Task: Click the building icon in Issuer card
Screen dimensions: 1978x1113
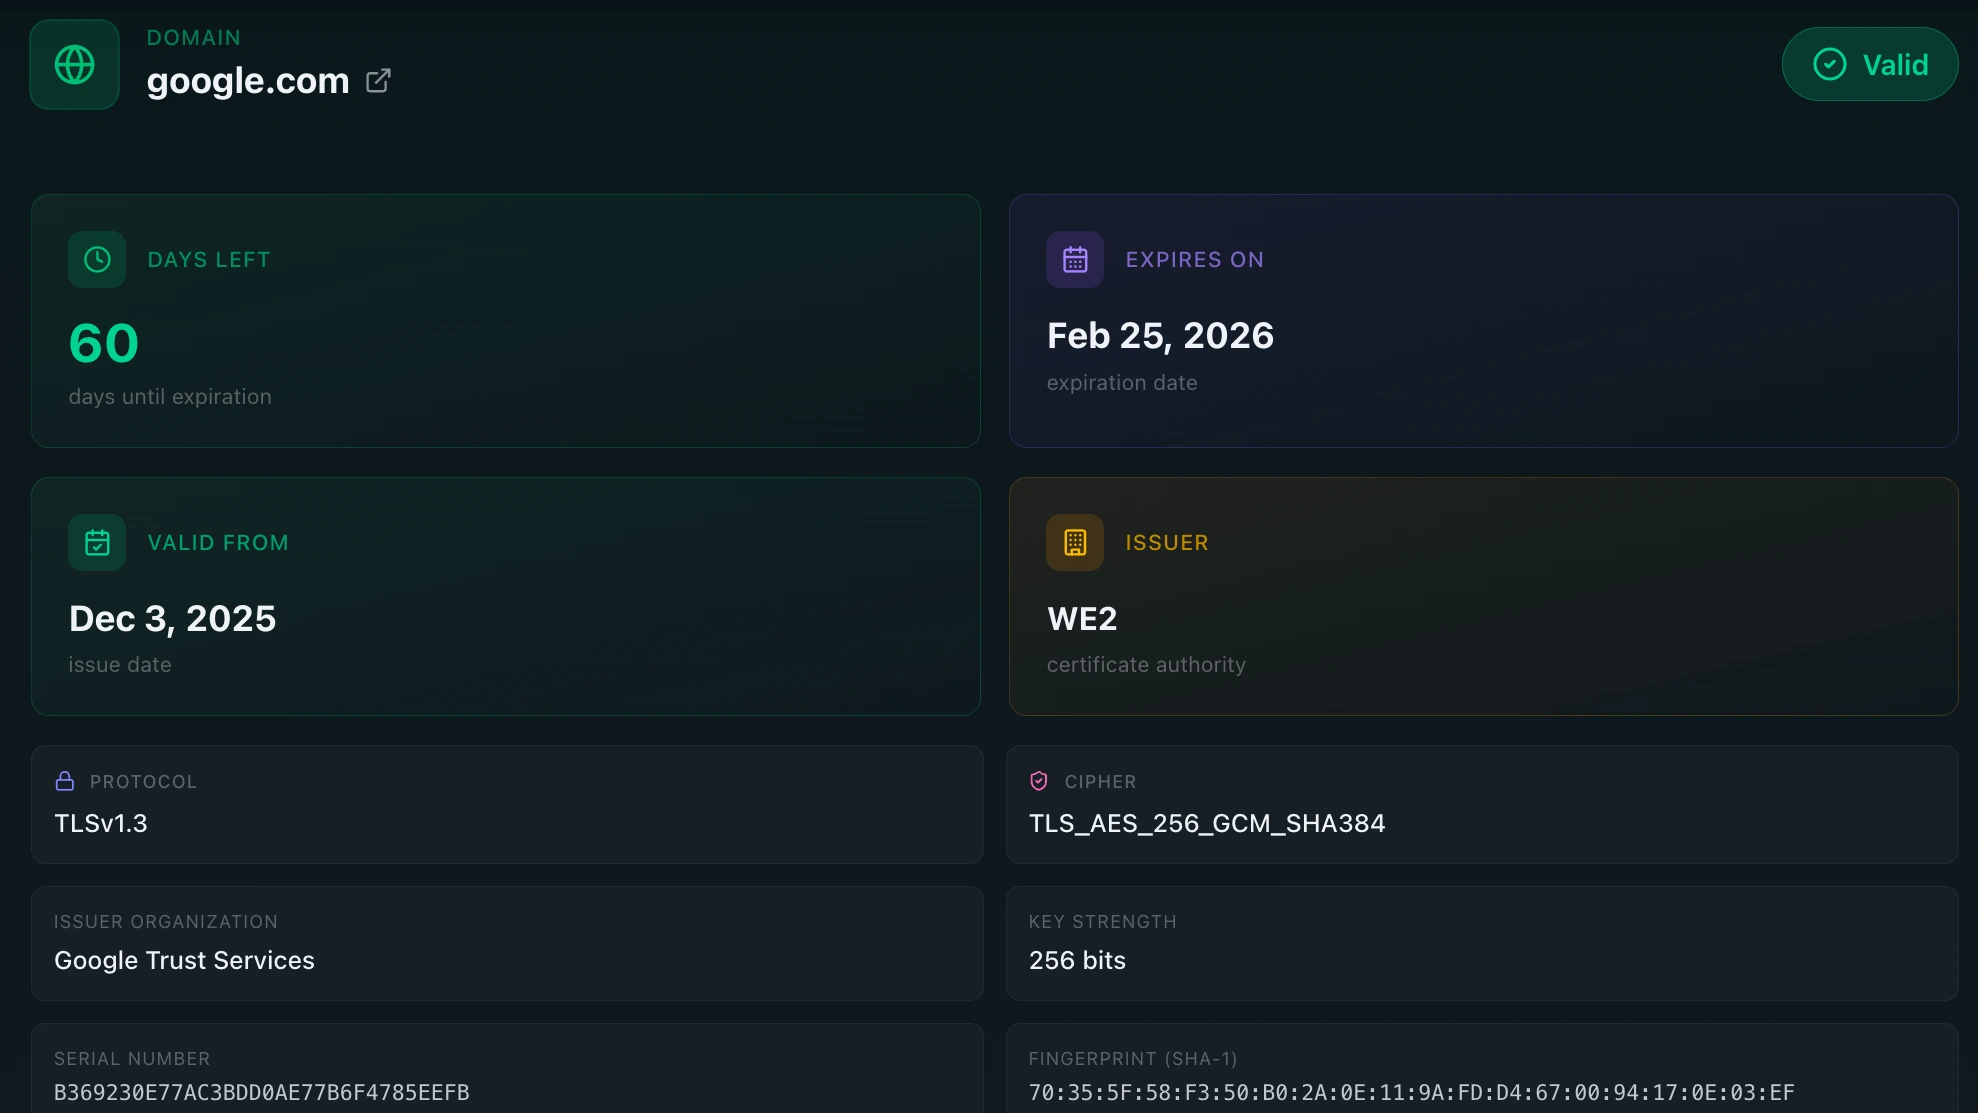Action: 1074,543
